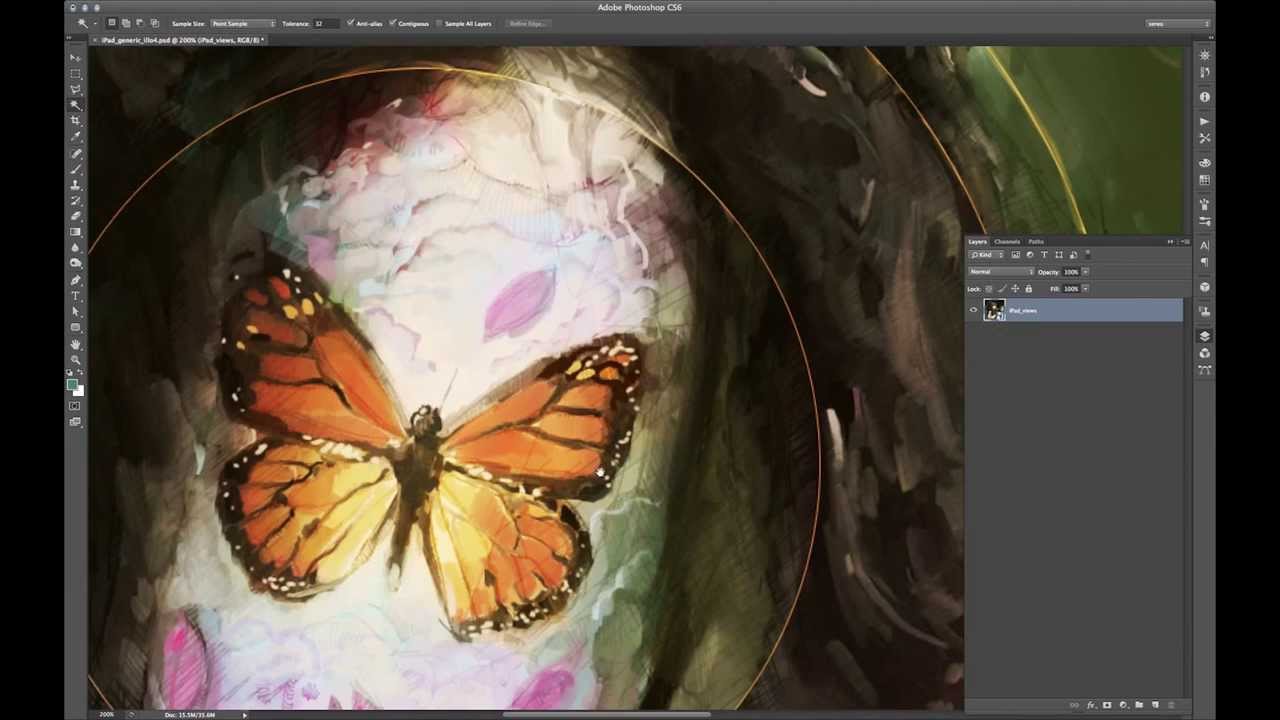This screenshot has height=720, width=1280.
Task: Toggle the Anti-alias checkbox
Action: (351, 23)
